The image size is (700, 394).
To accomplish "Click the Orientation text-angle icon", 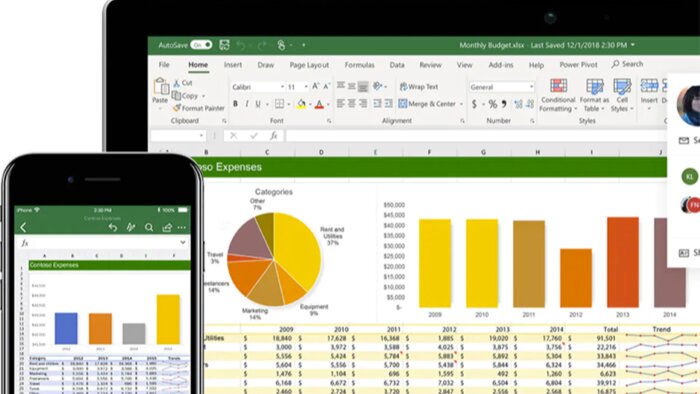I will (378, 86).
